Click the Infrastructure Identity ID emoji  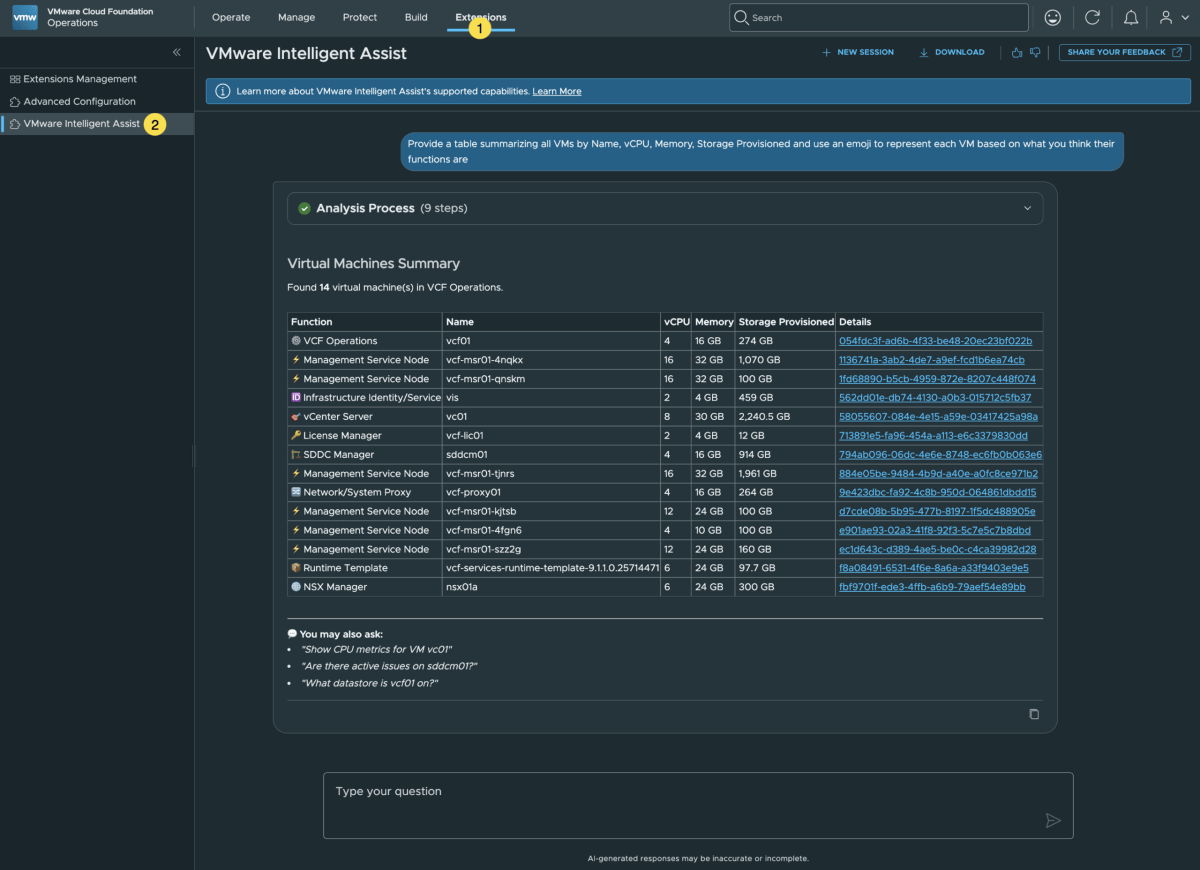pyautogui.click(x=296, y=397)
